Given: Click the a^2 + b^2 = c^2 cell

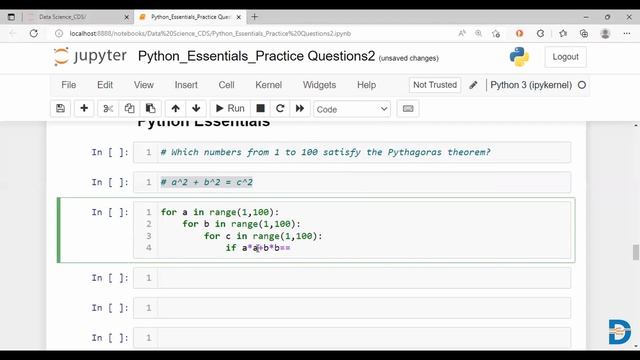Looking at the screenshot, I should point(352,182).
